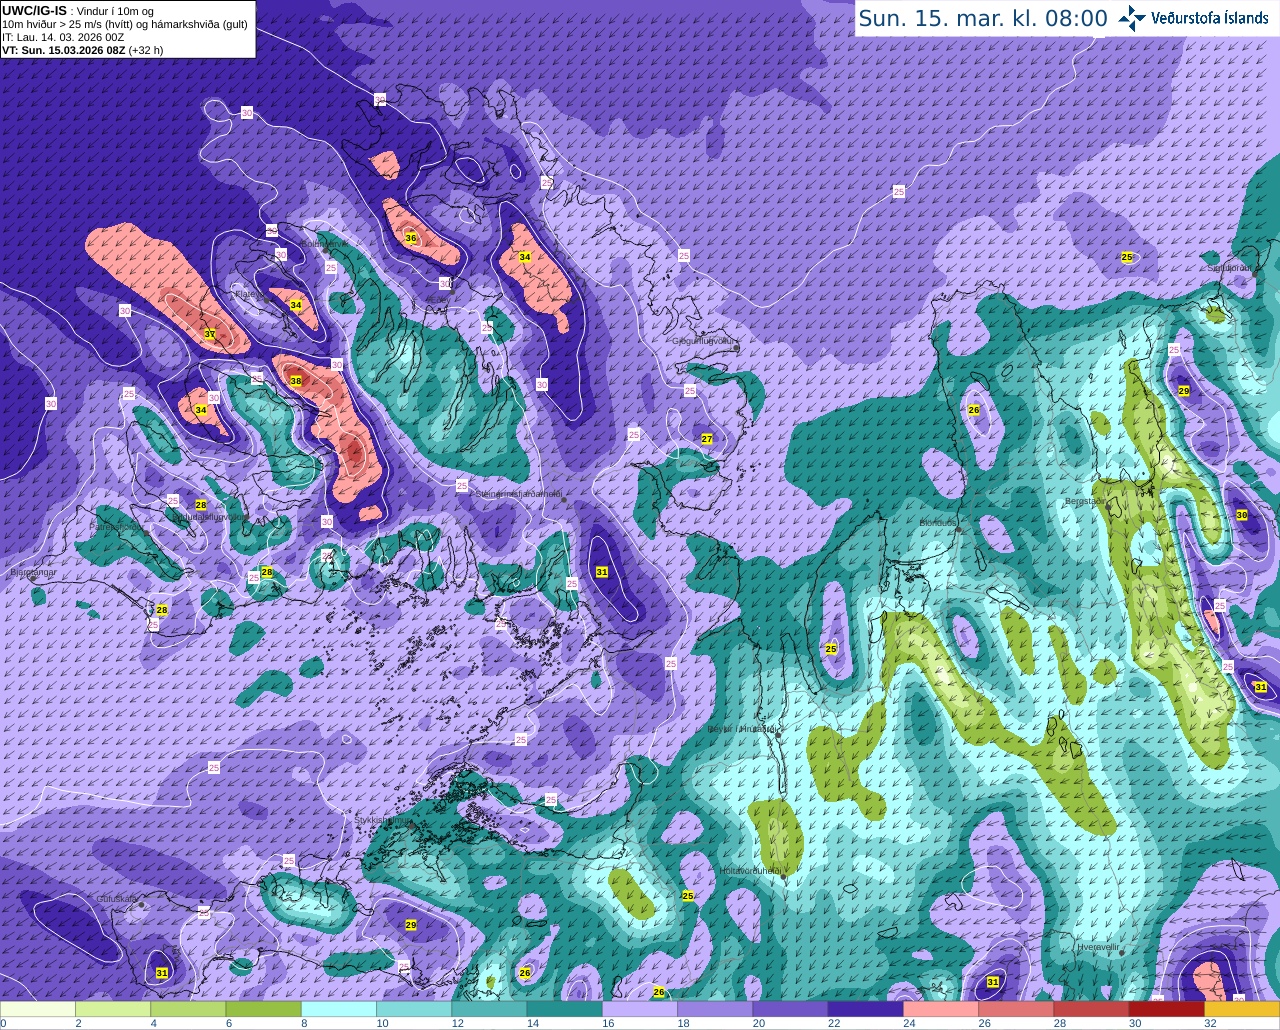Click the Steingrímsfjarðarheiði station label
1280x1030 pixels.
point(518,494)
